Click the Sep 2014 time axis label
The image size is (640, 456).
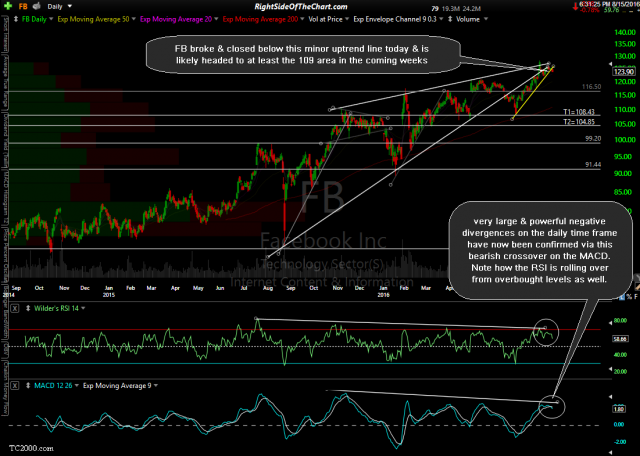coord(13,291)
